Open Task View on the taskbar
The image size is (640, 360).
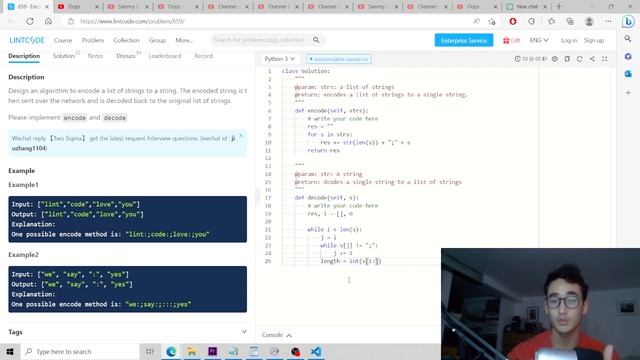(x=150, y=351)
